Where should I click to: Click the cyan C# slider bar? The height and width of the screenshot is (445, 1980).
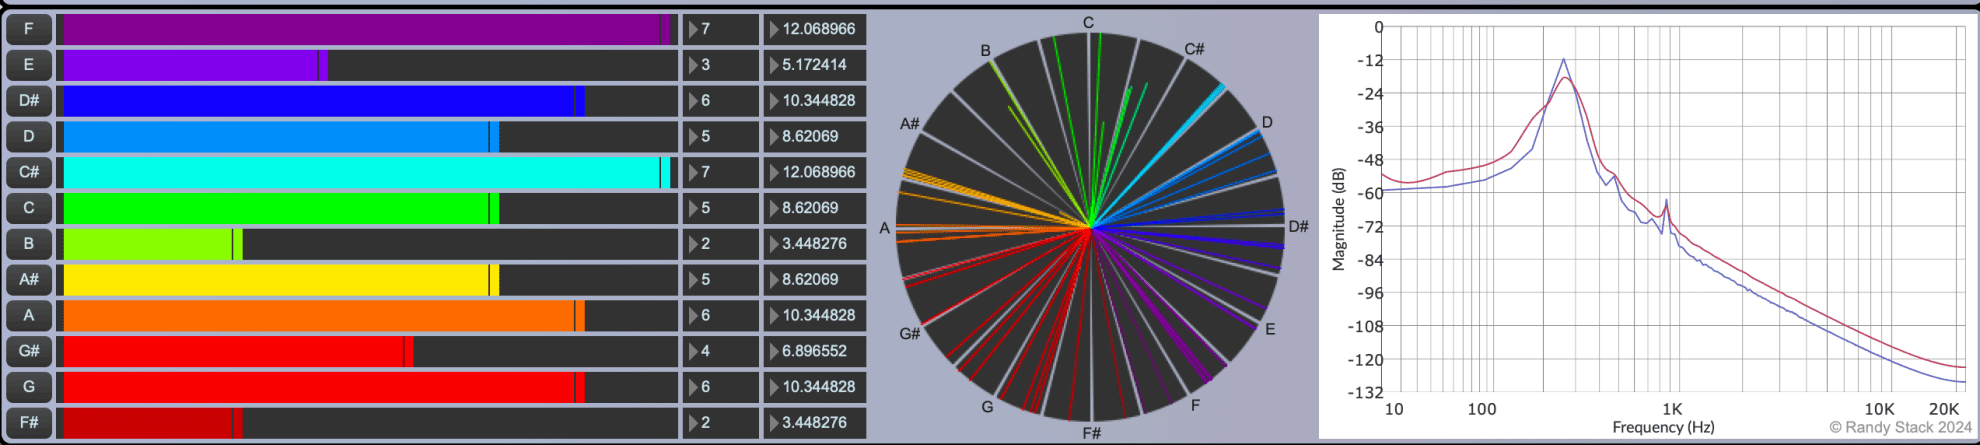(366, 172)
